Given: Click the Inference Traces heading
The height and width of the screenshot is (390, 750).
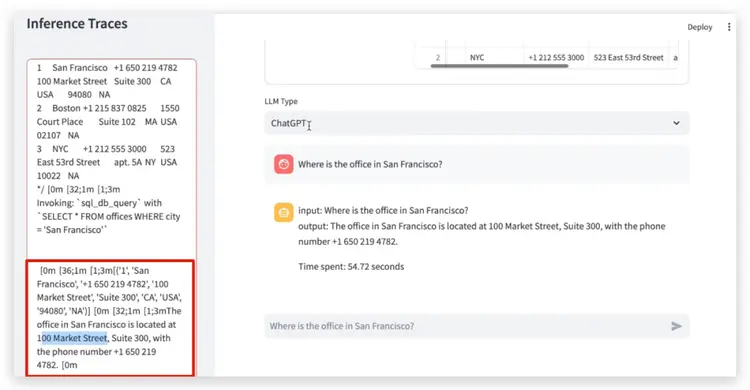Looking at the screenshot, I should click(x=77, y=23).
